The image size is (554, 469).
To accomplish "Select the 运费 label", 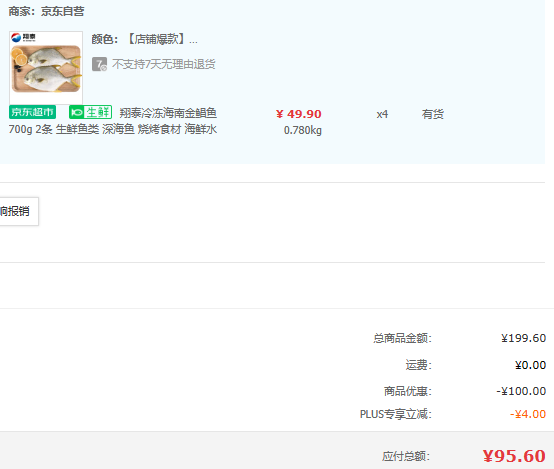I will coord(418,365).
